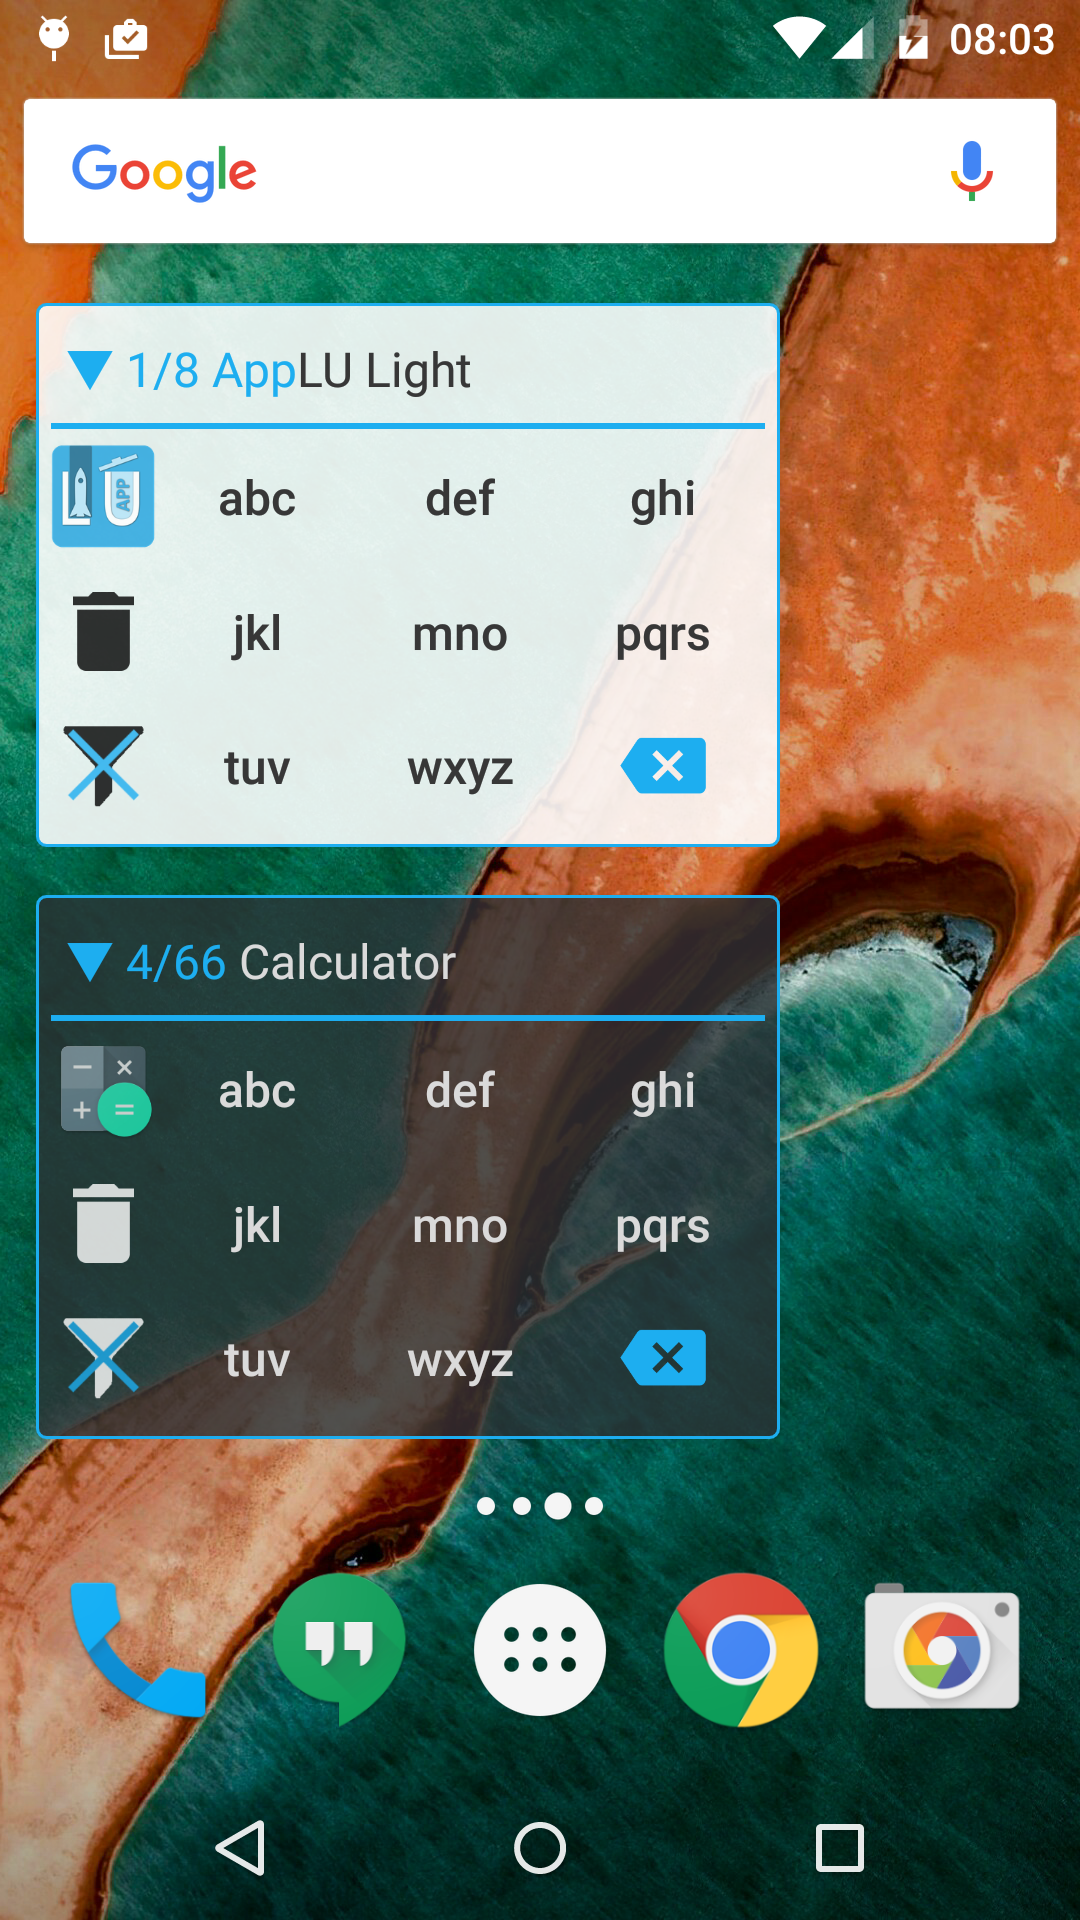Launch Calculator icon in dark widget

pyautogui.click(x=105, y=1090)
